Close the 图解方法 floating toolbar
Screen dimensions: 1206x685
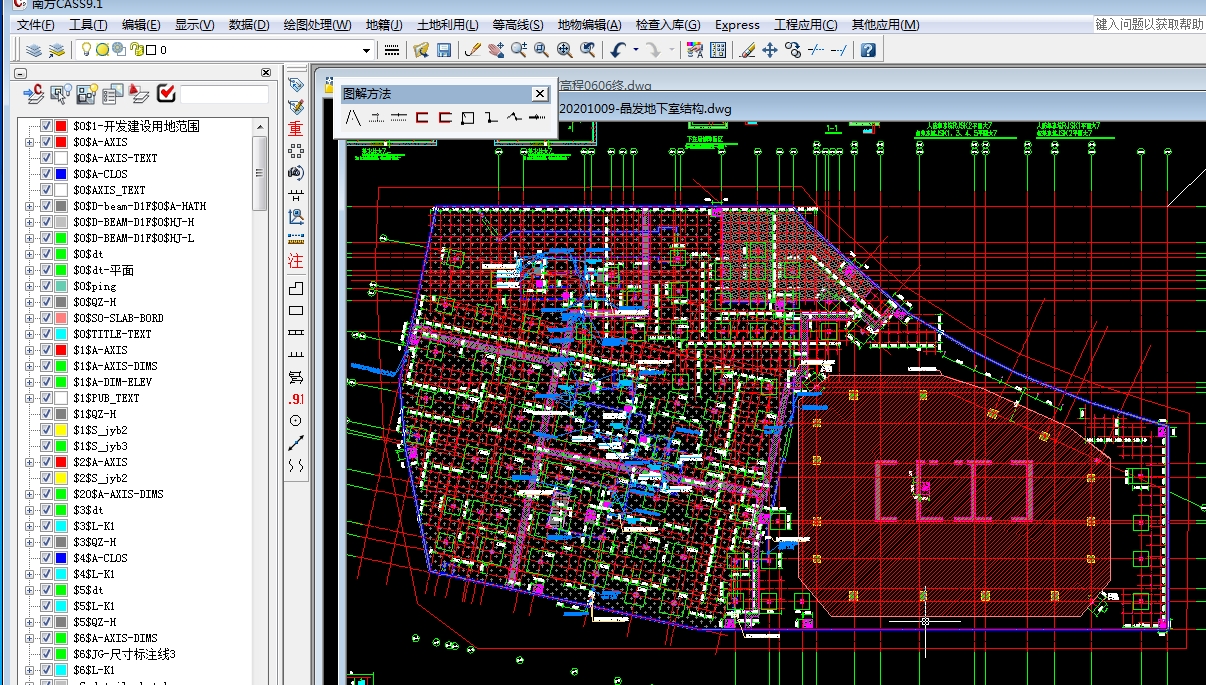540,94
